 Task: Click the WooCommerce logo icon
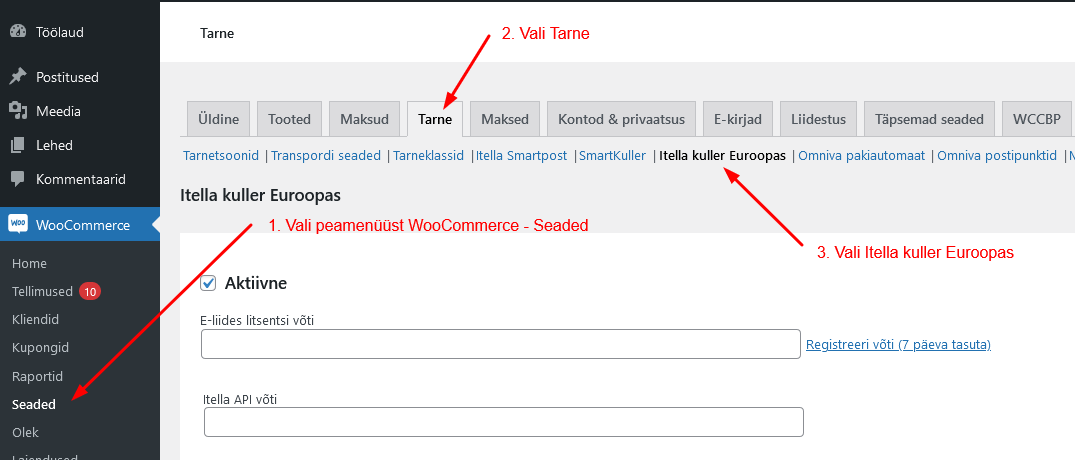[18, 225]
